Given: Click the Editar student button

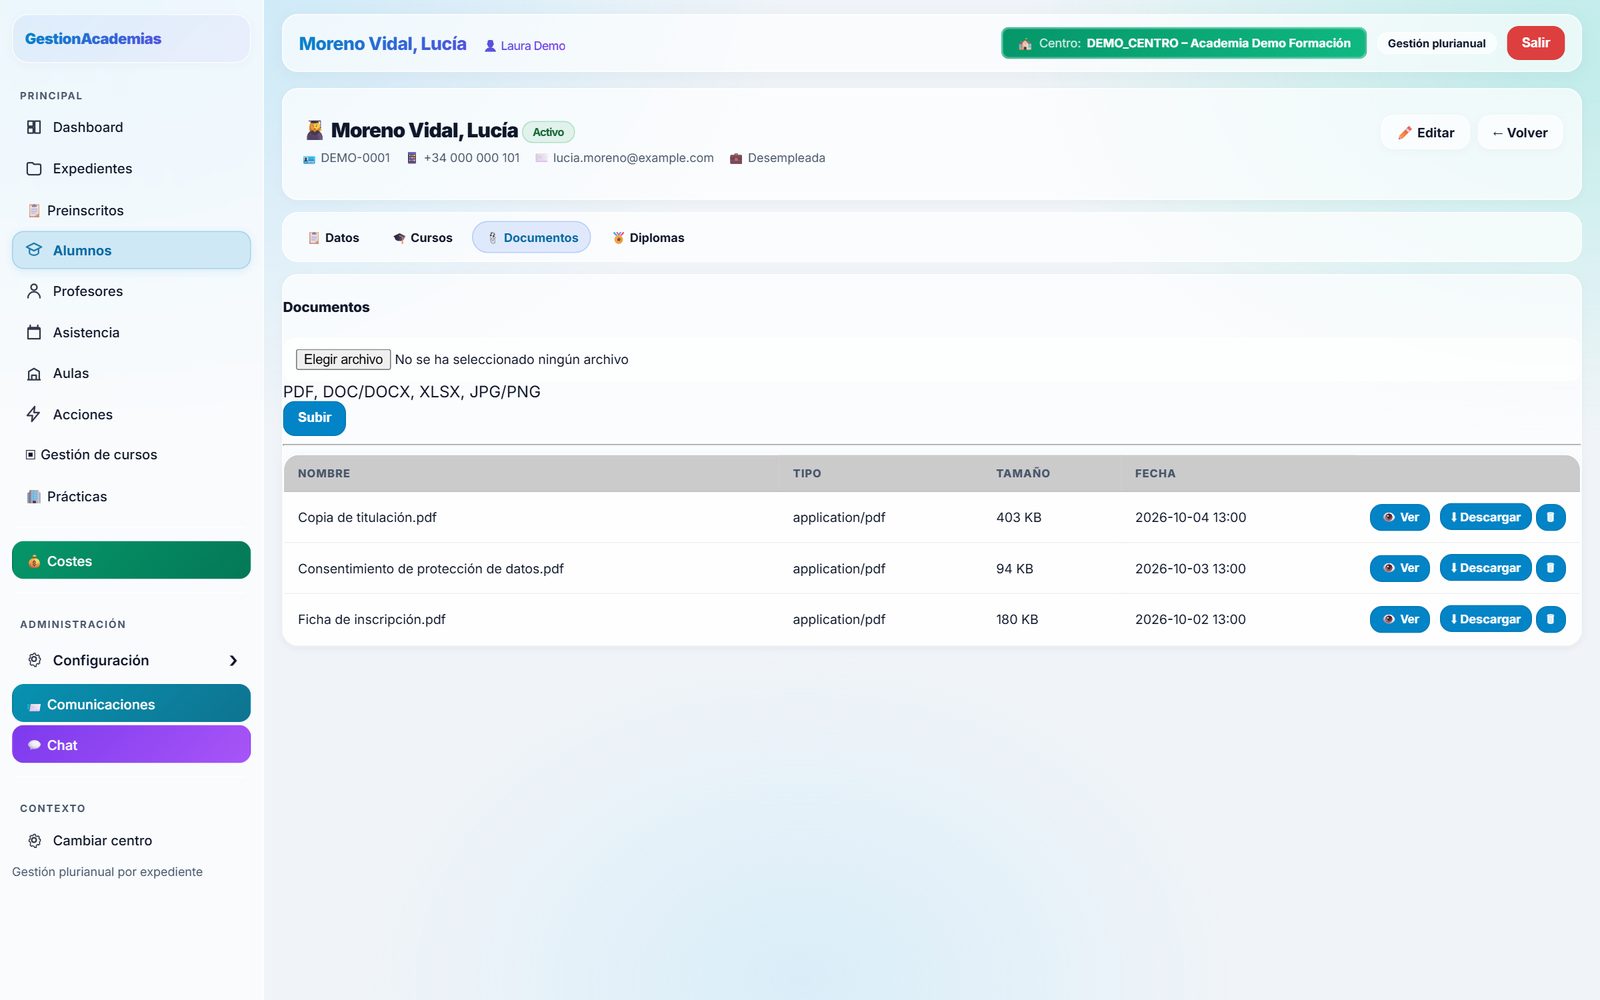Looking at the screenshot, I should (x=1425, y=132).
